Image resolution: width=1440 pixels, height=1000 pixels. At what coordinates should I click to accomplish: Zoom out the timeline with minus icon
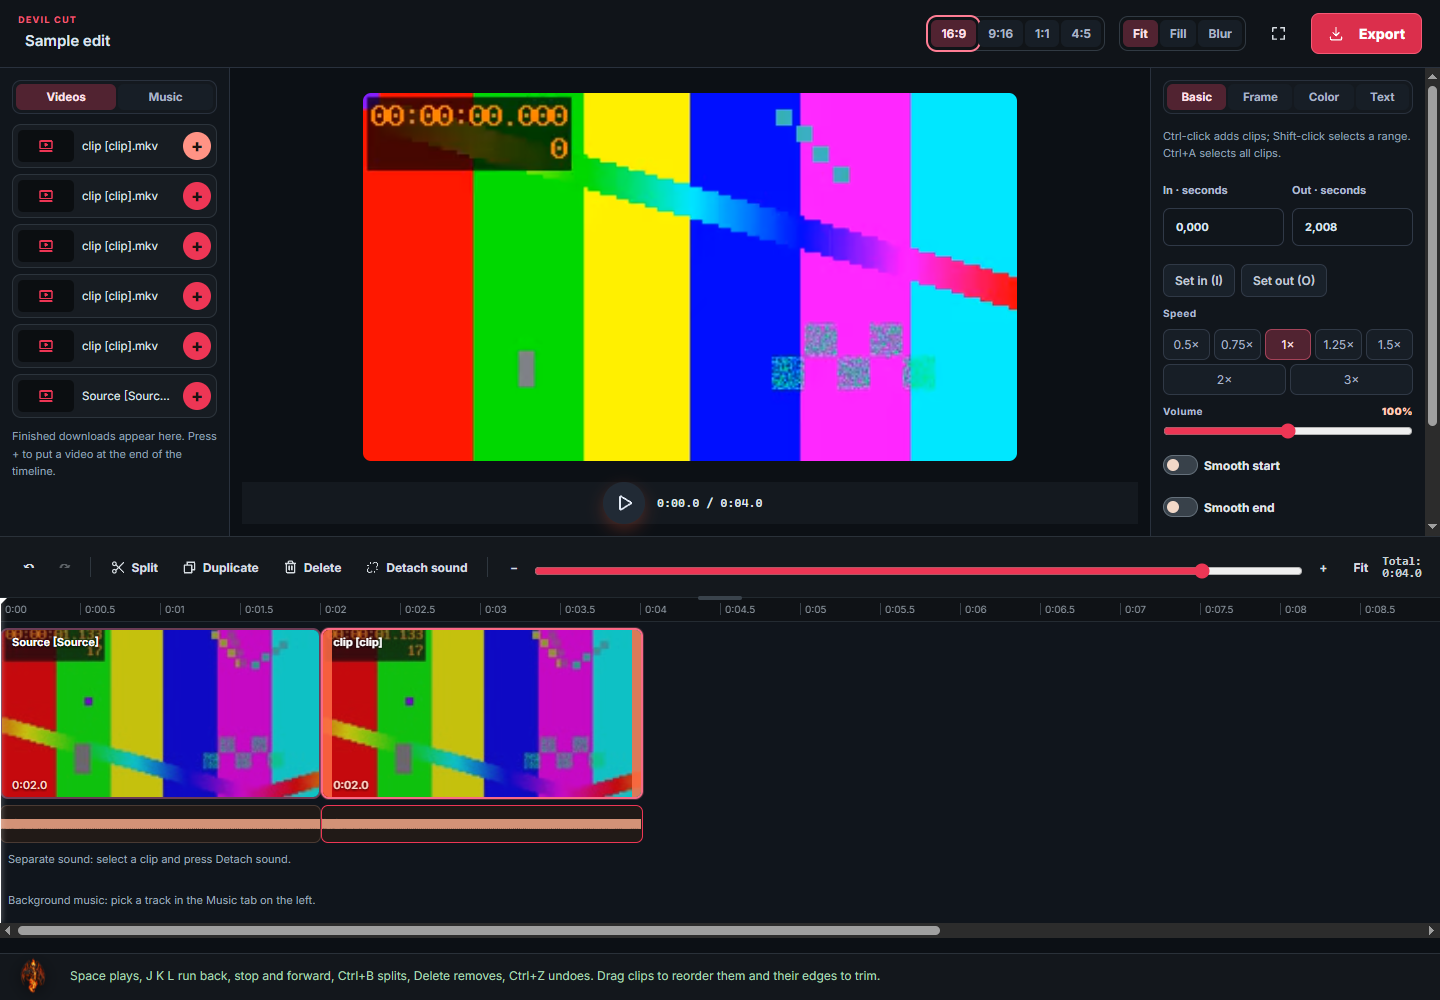point(514,568)
